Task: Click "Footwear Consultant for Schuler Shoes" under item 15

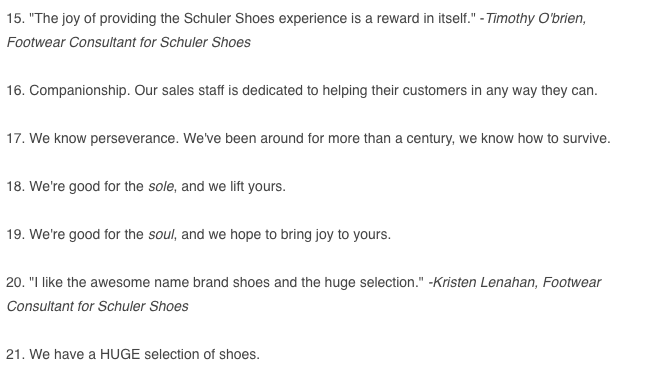Action: 129,42
